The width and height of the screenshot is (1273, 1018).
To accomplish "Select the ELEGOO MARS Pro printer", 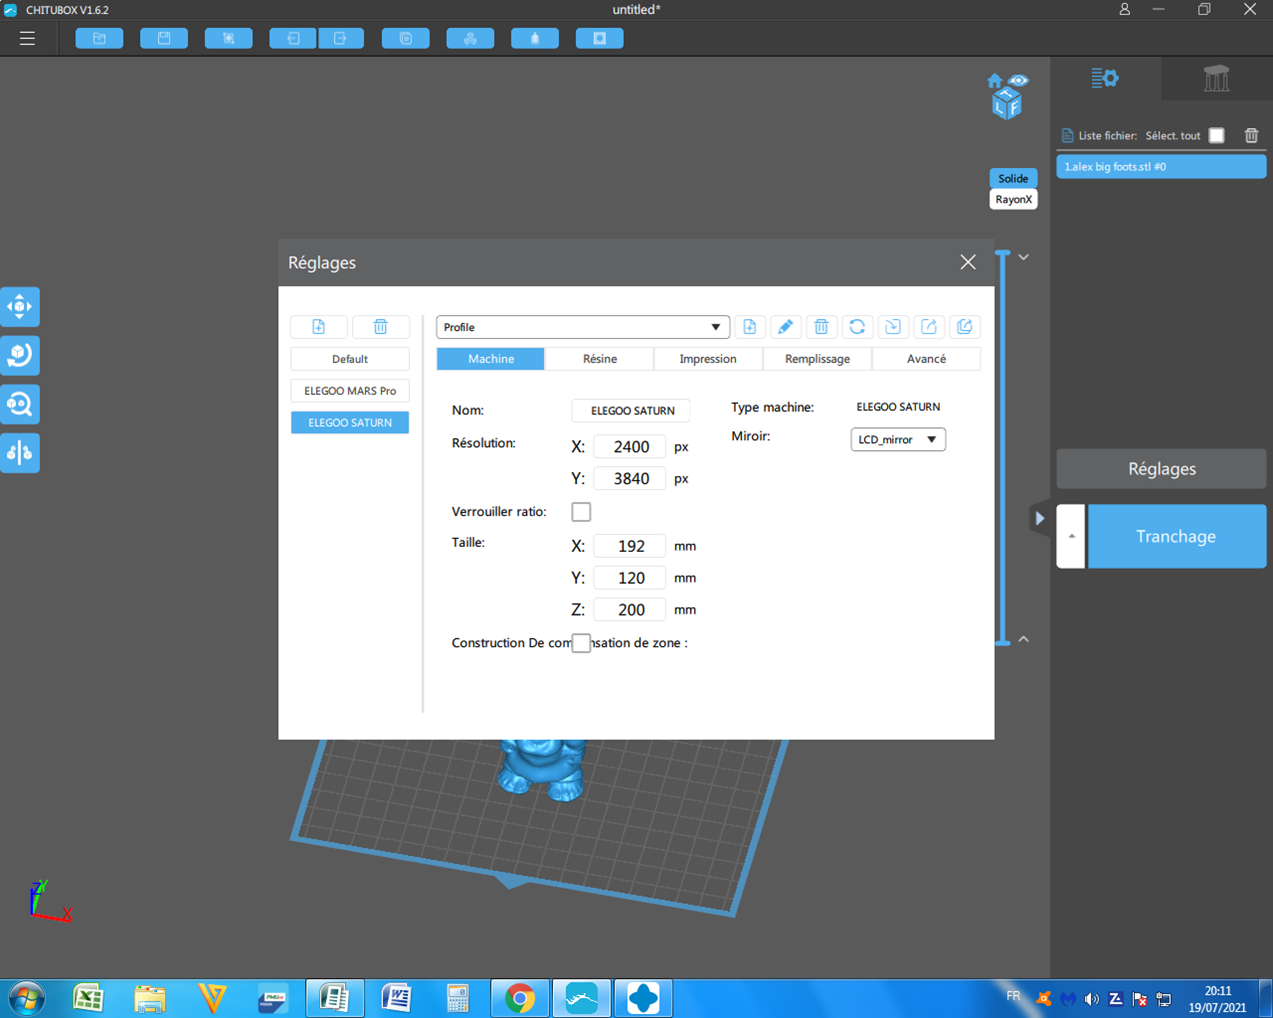I will click(x=350, y=391).
